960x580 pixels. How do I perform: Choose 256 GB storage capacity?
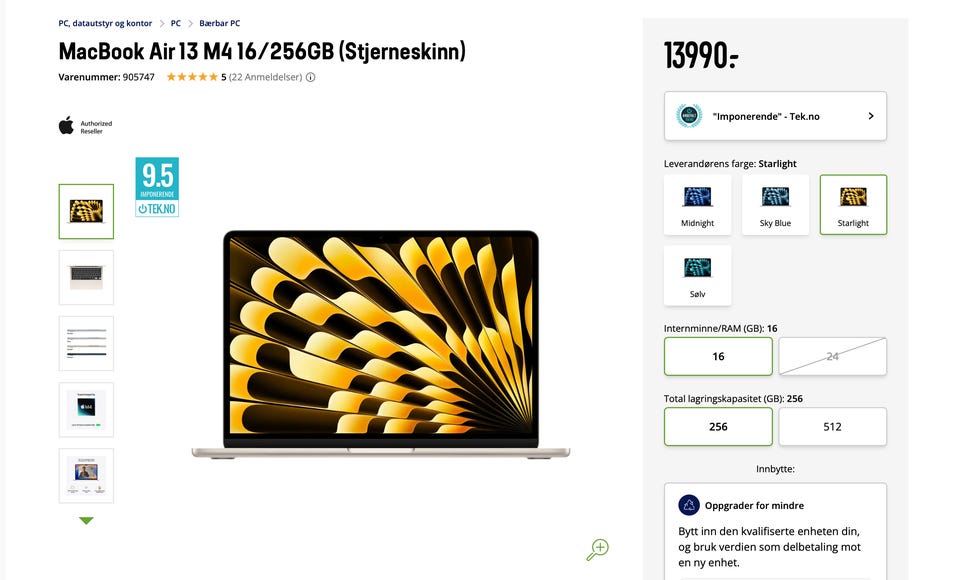coord(718,426)
